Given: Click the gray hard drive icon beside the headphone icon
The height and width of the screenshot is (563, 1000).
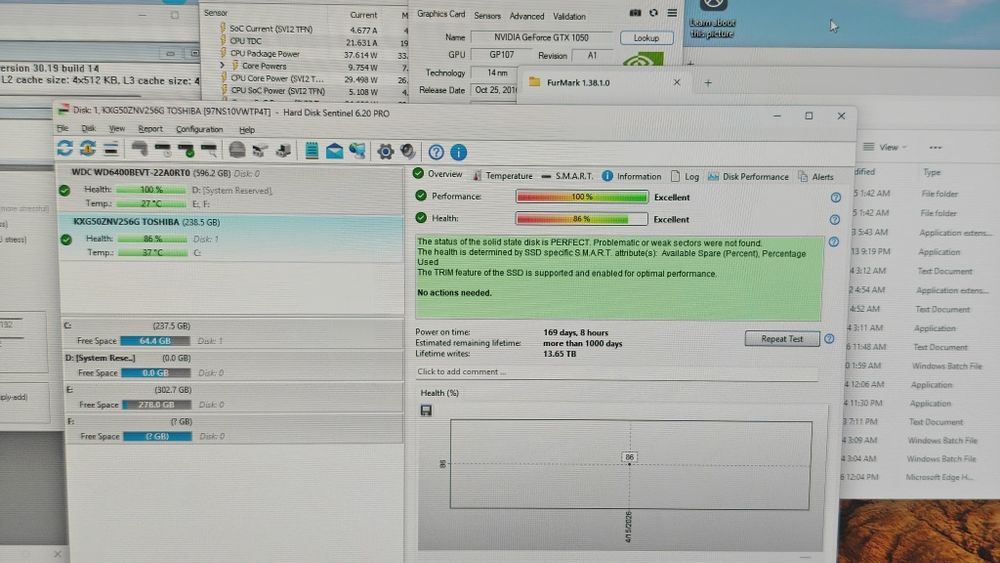Looking at the screenshot, I should tap(237, 150).
